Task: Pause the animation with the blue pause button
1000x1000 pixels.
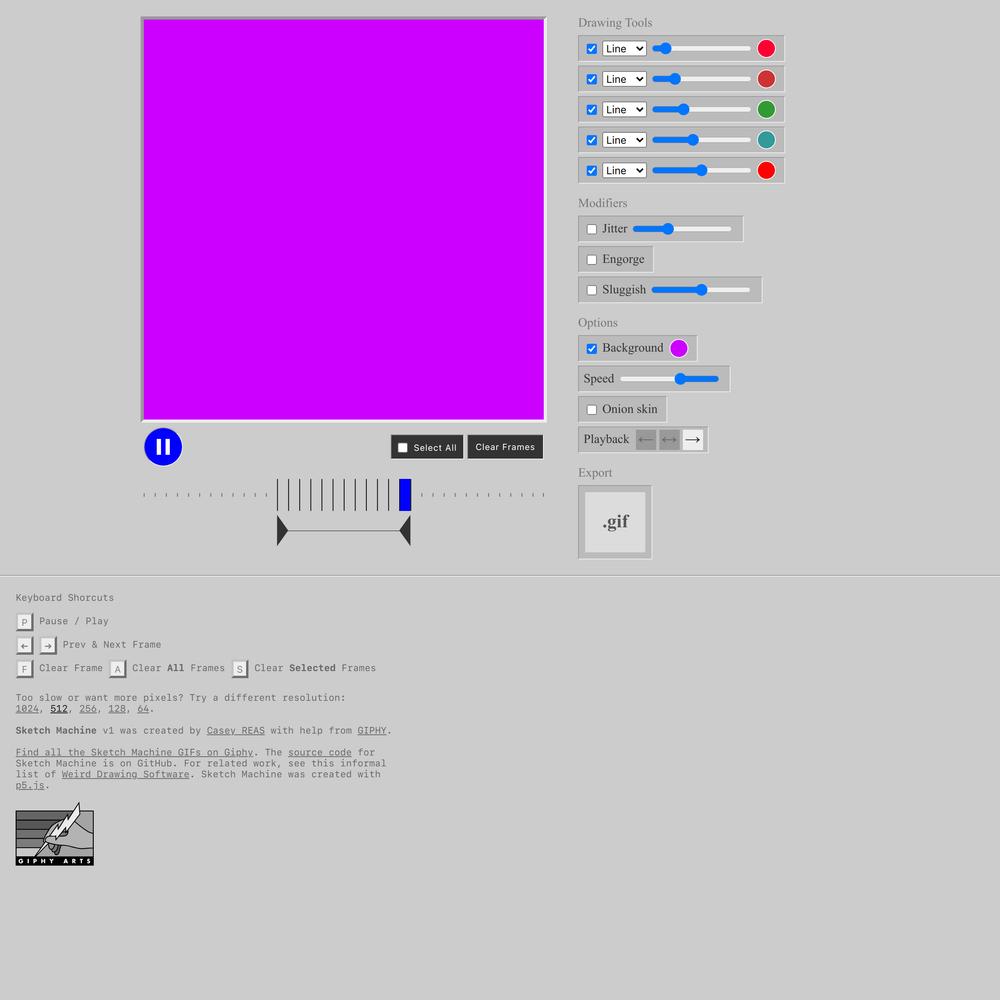Action: pos(163,446)
